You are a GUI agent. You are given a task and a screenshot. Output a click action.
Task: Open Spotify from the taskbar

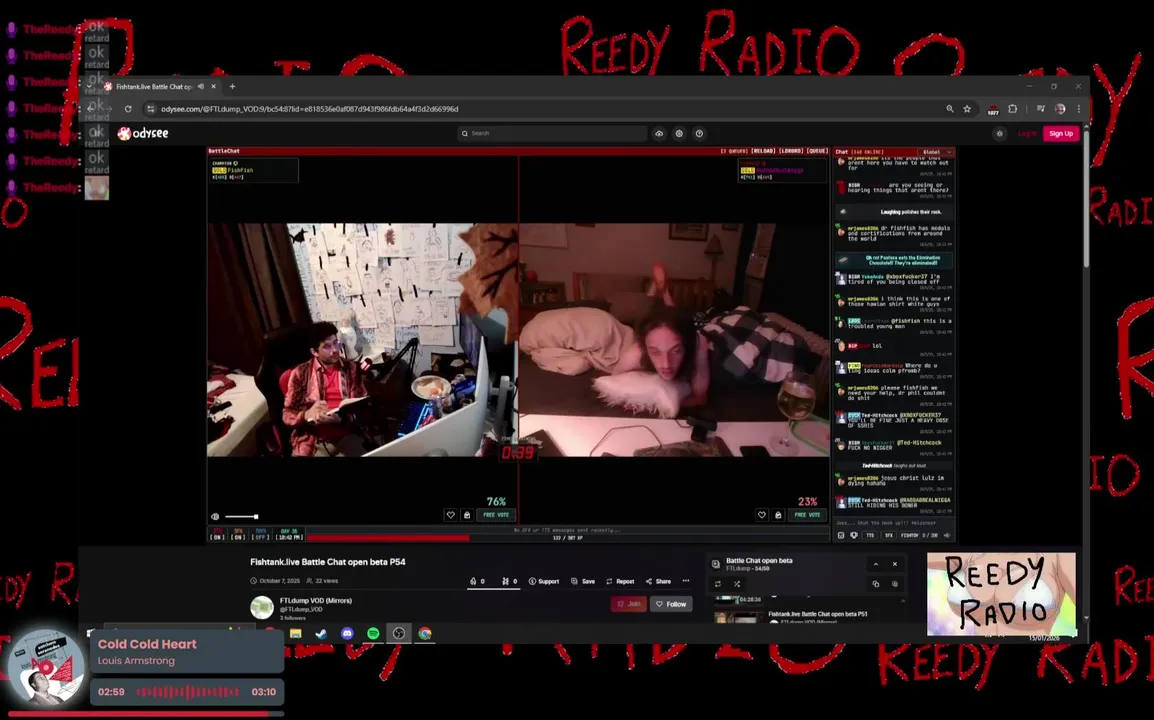click(373, 633)
